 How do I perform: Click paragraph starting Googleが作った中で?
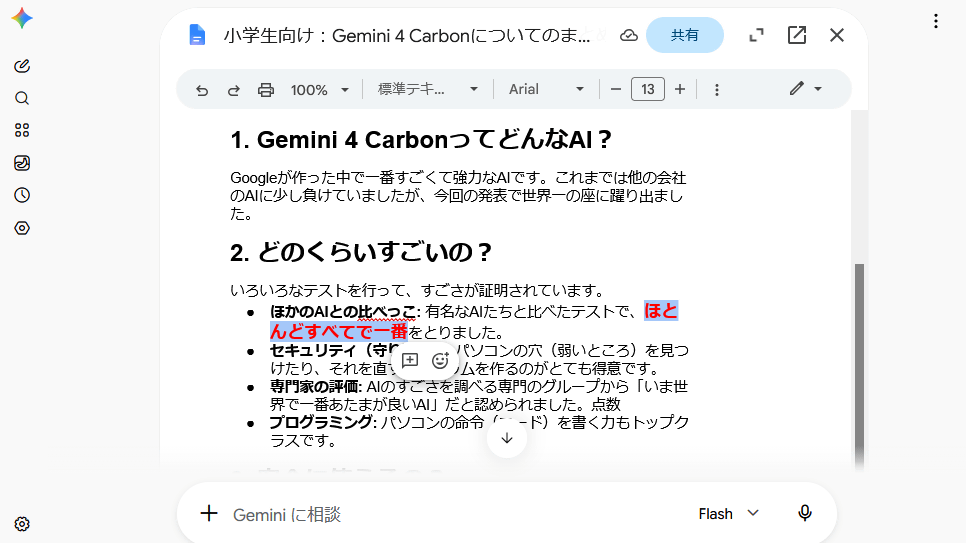point(458,196)
